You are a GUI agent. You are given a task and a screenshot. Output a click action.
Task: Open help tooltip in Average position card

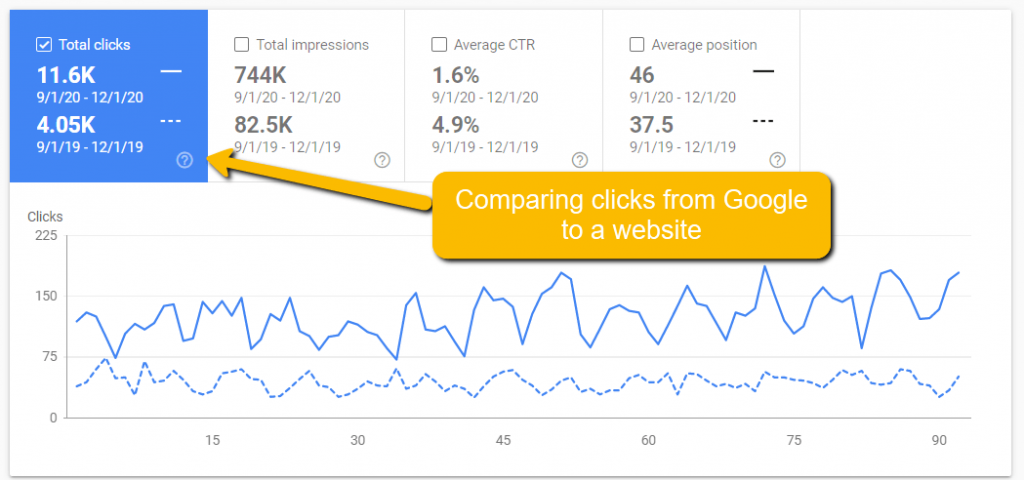tap(777, 160)
